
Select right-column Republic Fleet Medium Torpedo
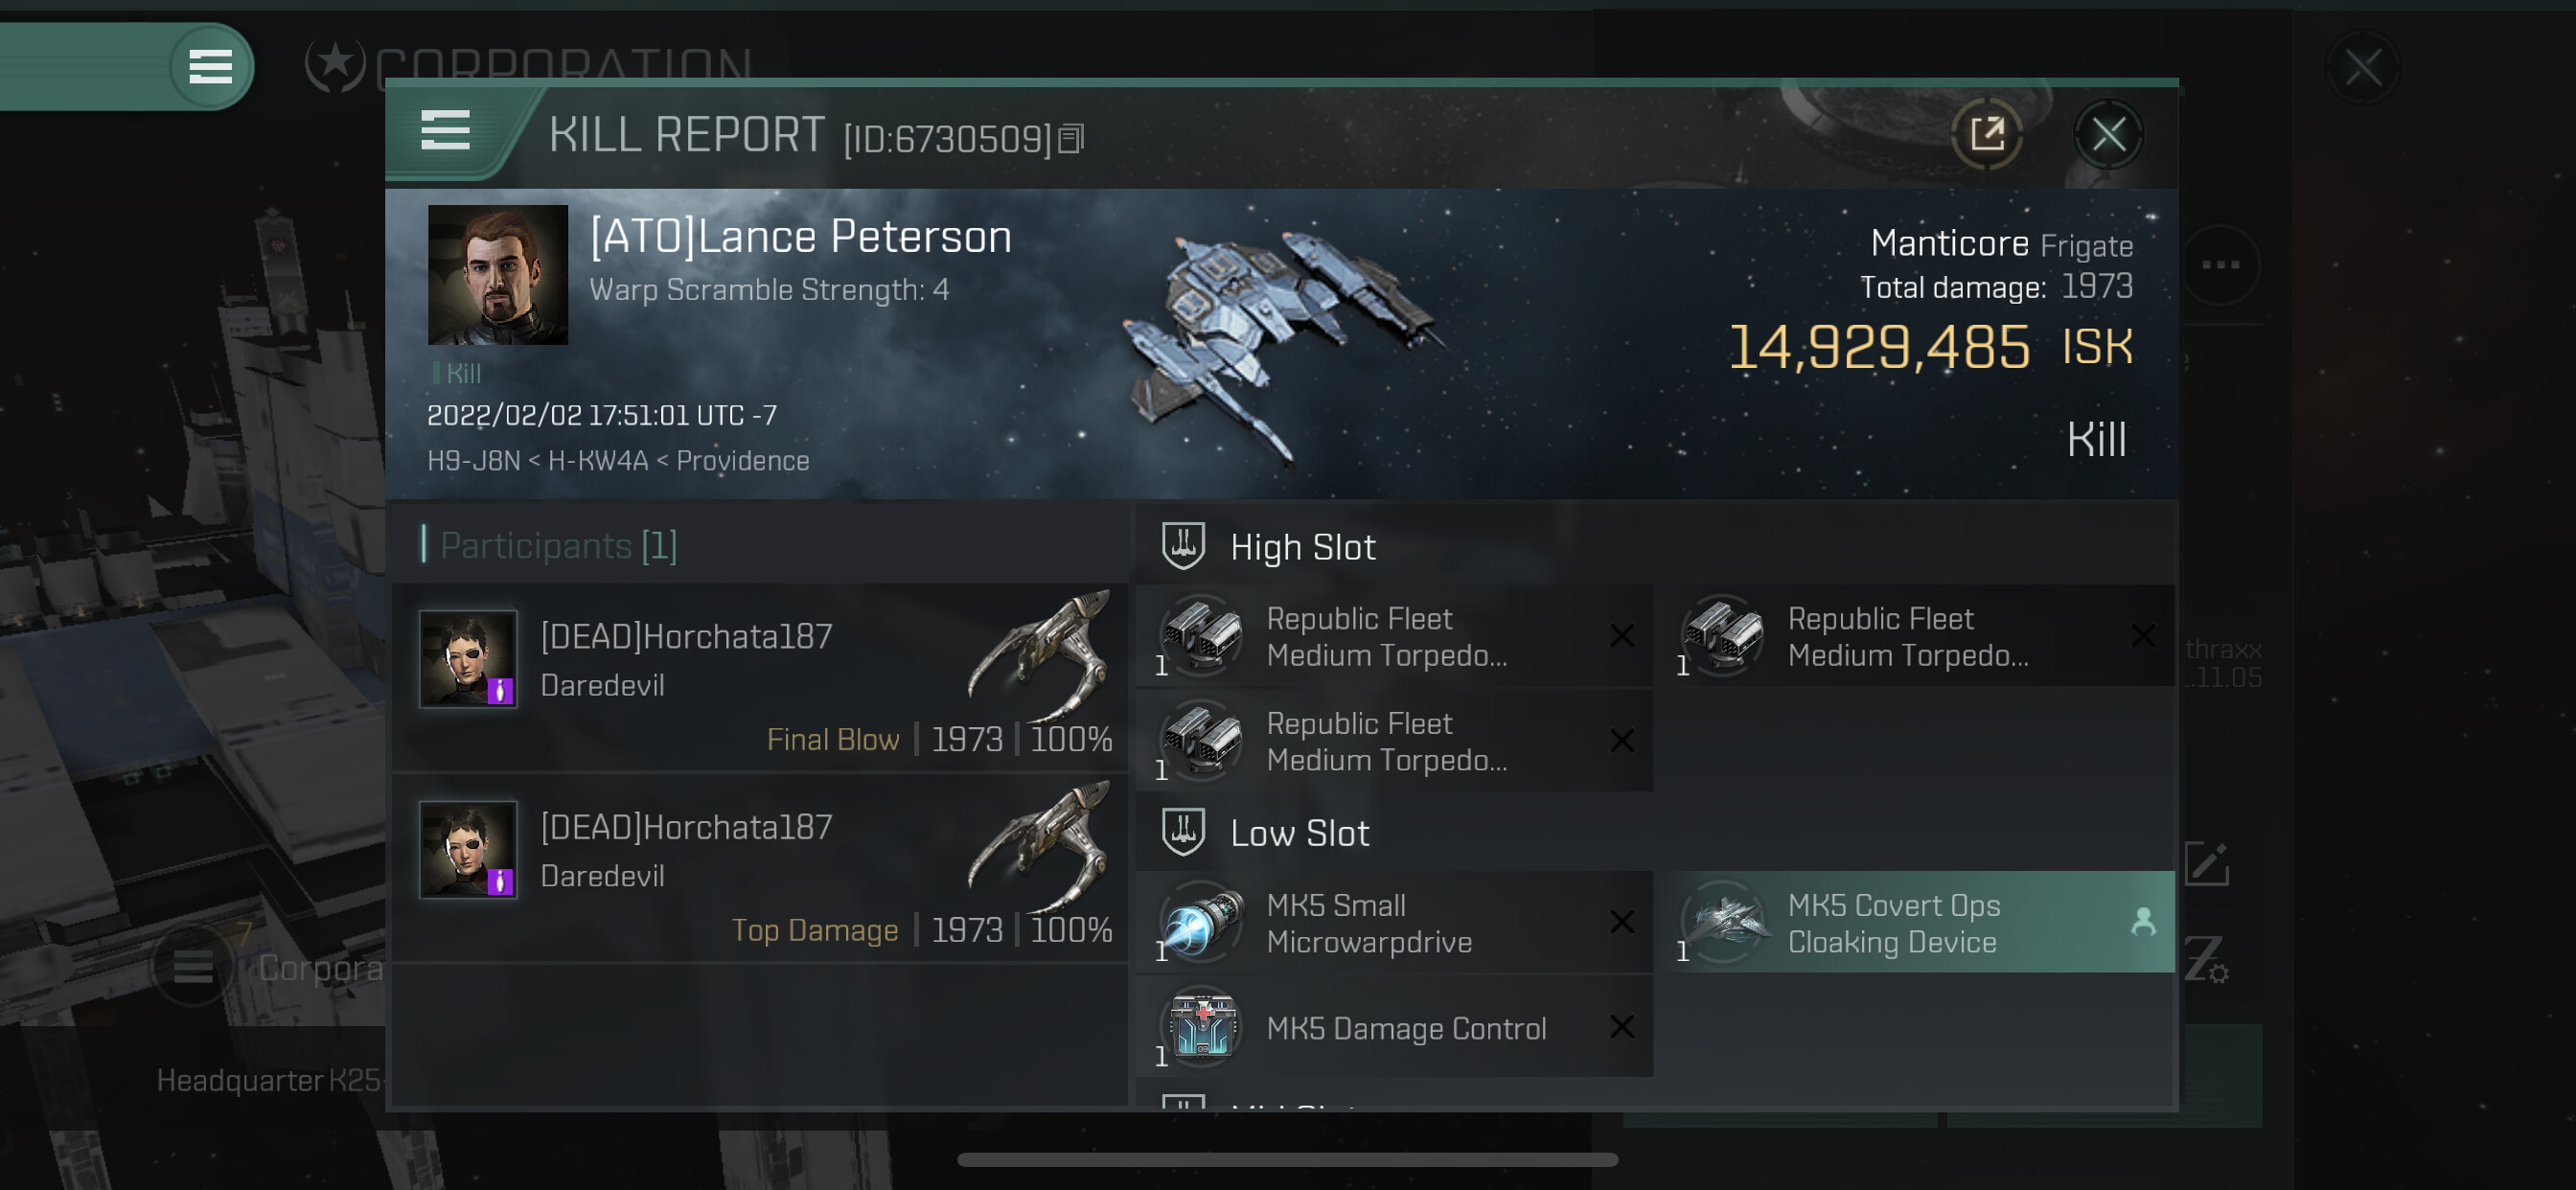(1915, 636)
